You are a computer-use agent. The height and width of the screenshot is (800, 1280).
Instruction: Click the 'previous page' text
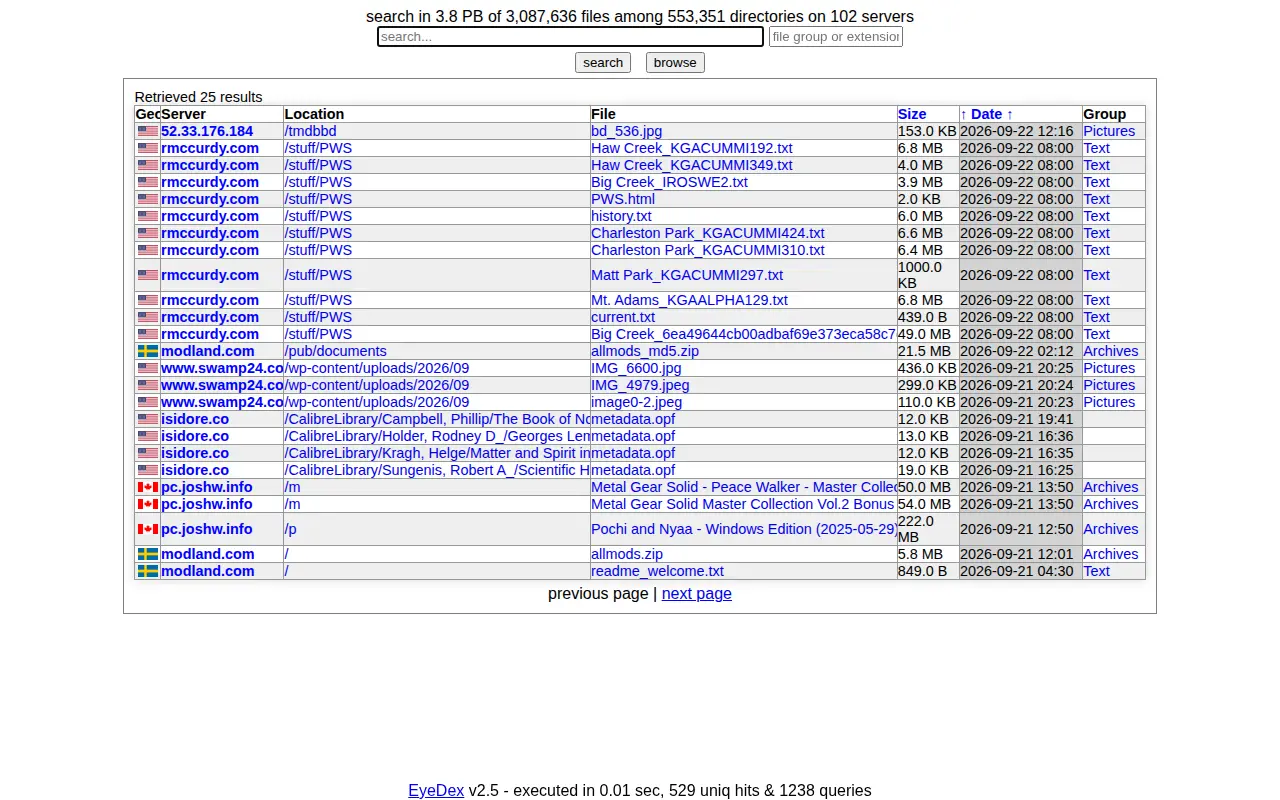(x=598, y=594)
